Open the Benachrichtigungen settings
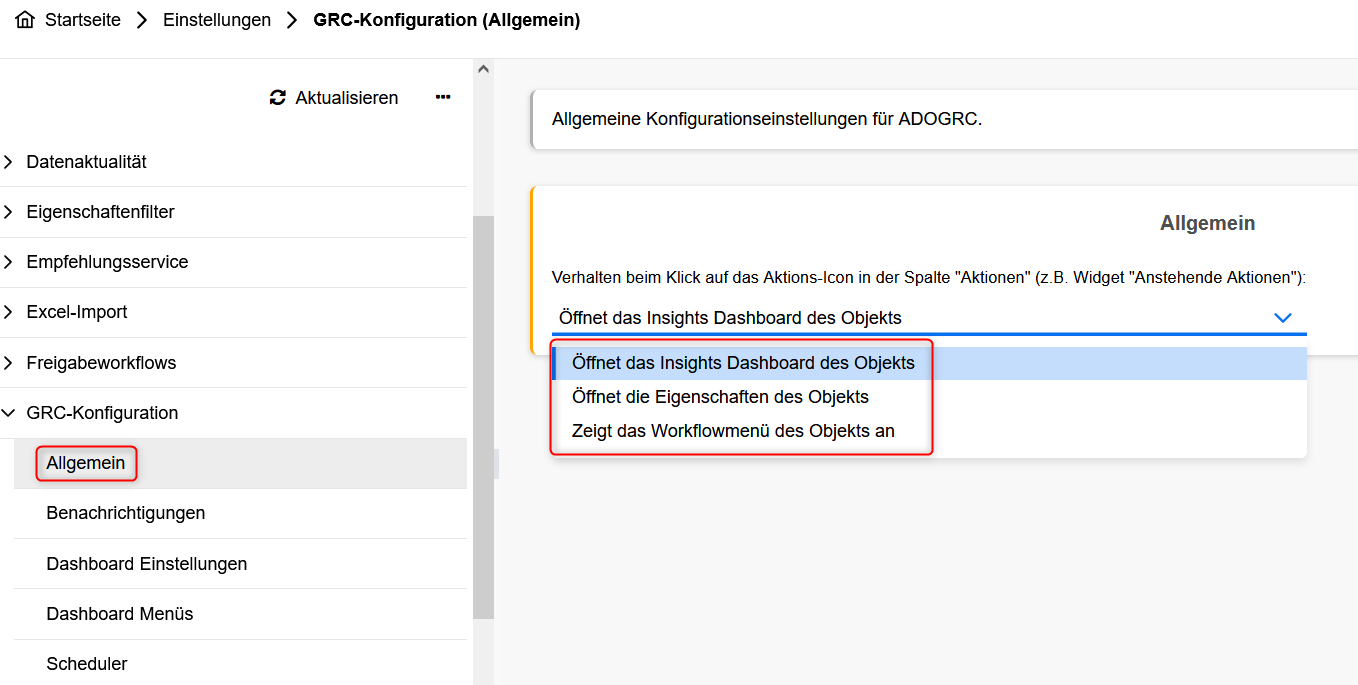The width and height of the screenshot is (1358, 685). coord(125,513)
